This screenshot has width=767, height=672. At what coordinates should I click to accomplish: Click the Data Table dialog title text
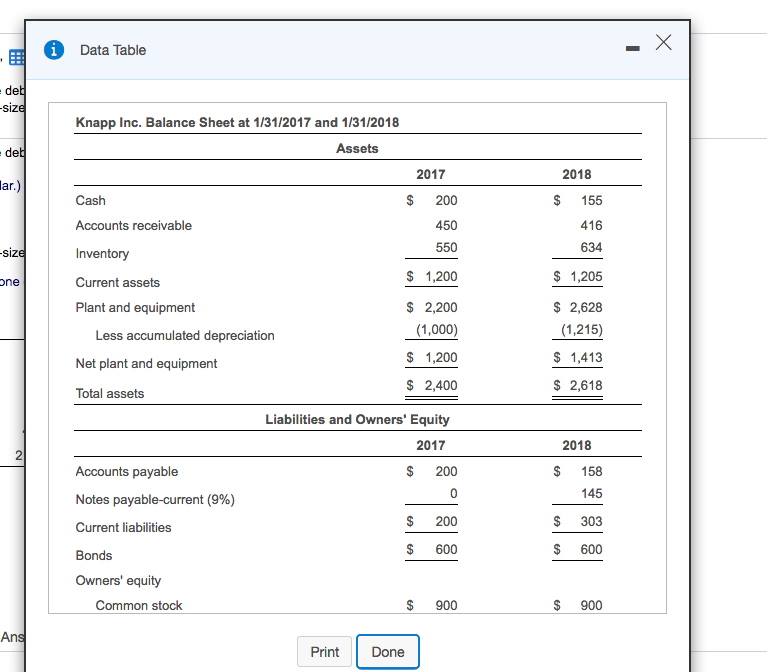pyautogui.click(x=113, y=50)
